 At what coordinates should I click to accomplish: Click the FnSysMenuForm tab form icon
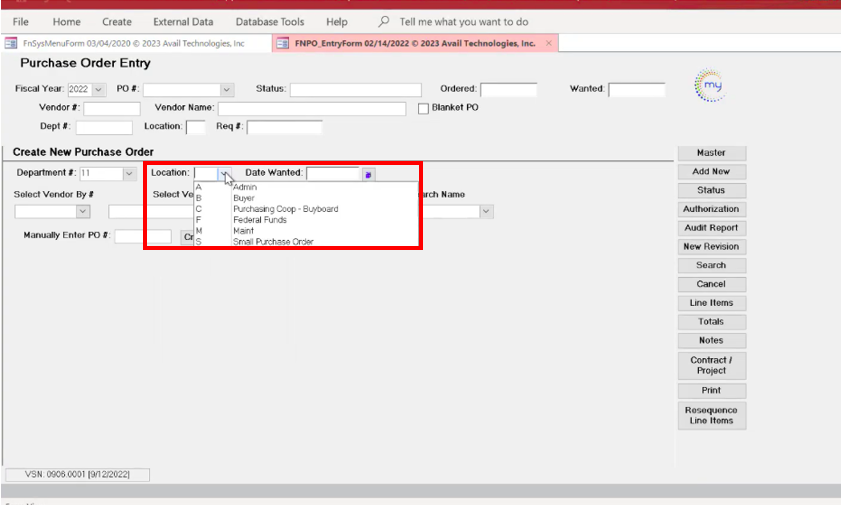coord(12,44)
